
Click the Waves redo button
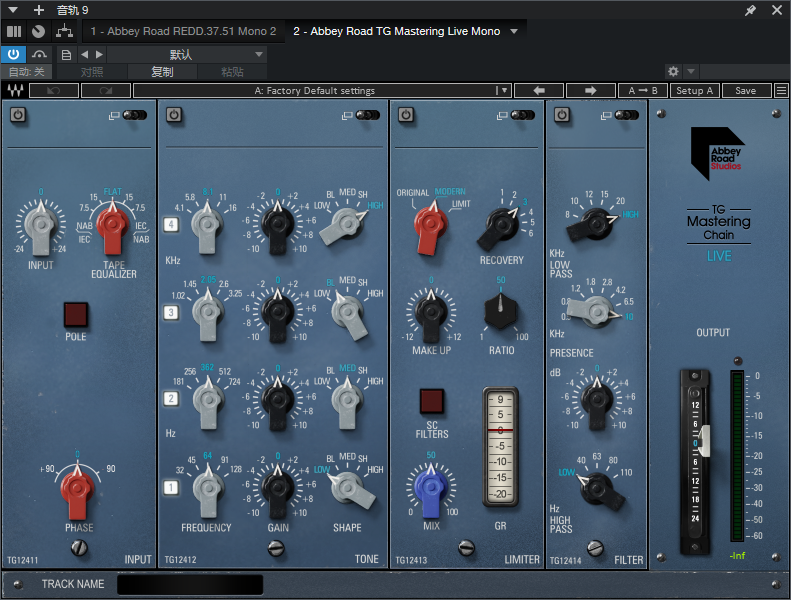click(x=105, y=91)
